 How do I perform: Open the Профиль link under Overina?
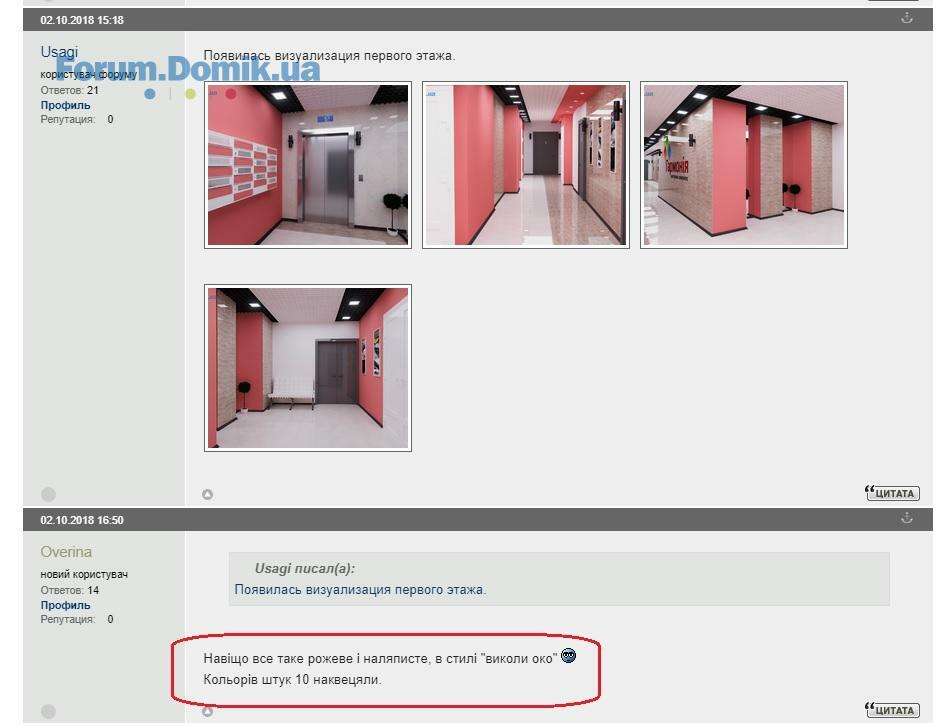(65, 605)
